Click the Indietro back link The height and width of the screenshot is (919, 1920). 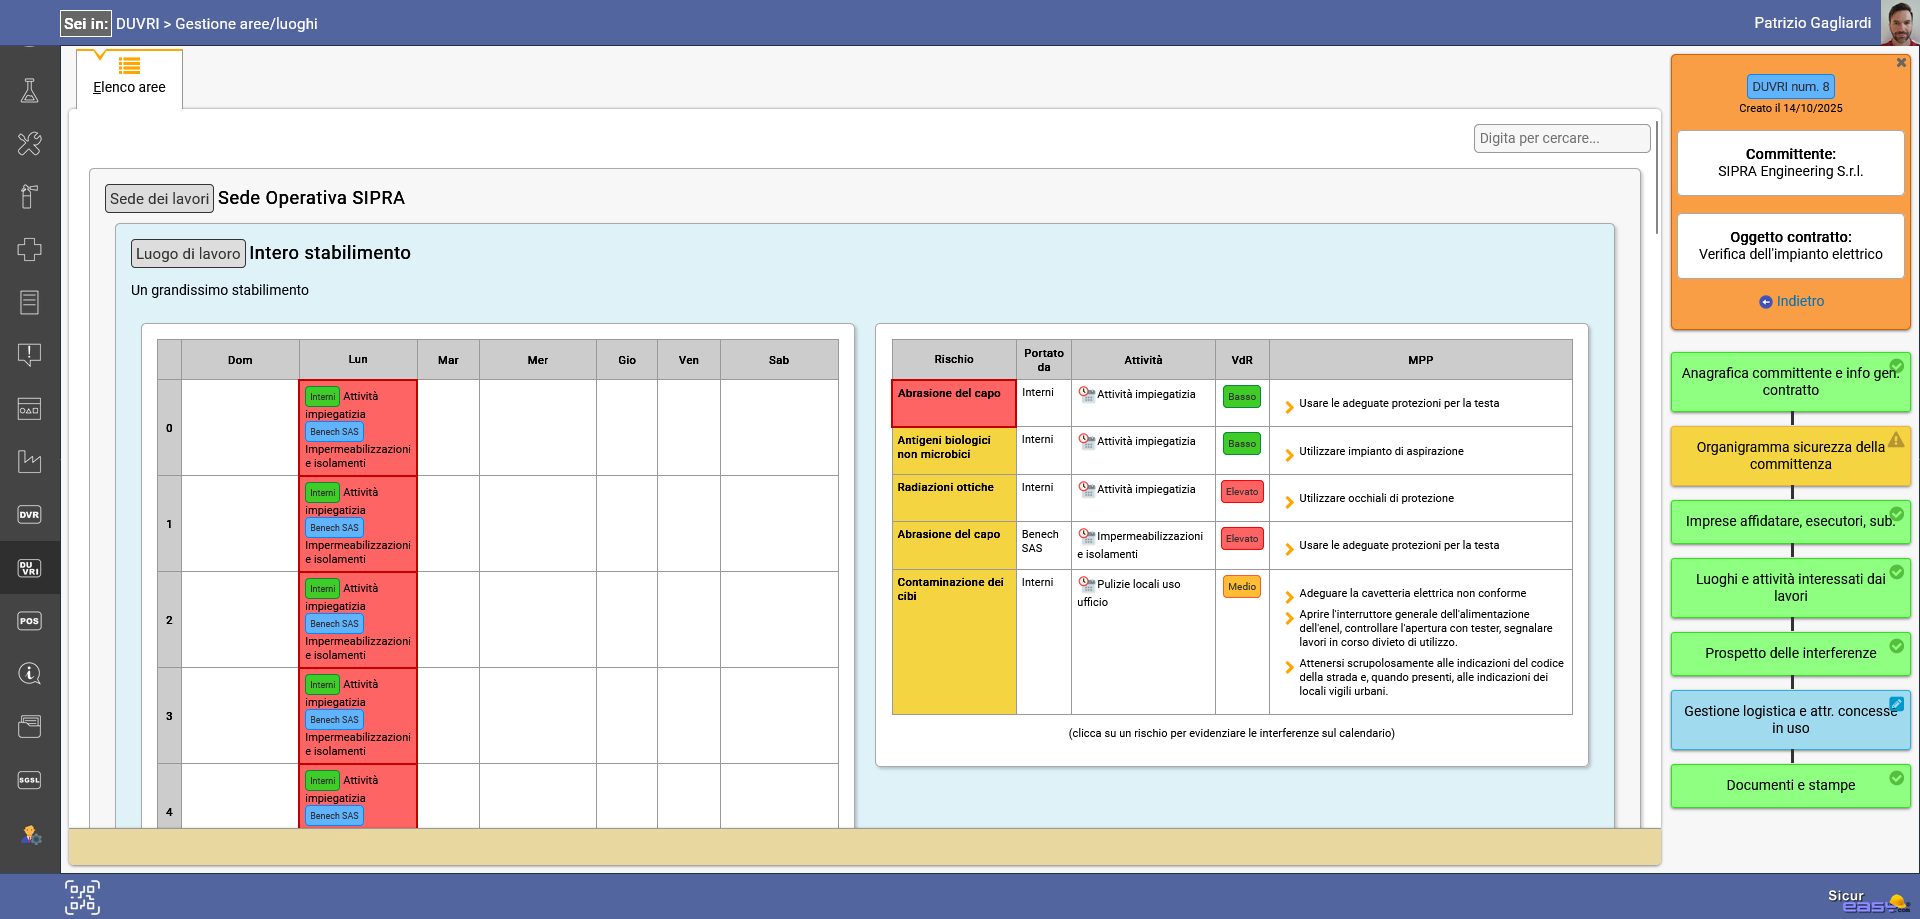point(1791,301)
